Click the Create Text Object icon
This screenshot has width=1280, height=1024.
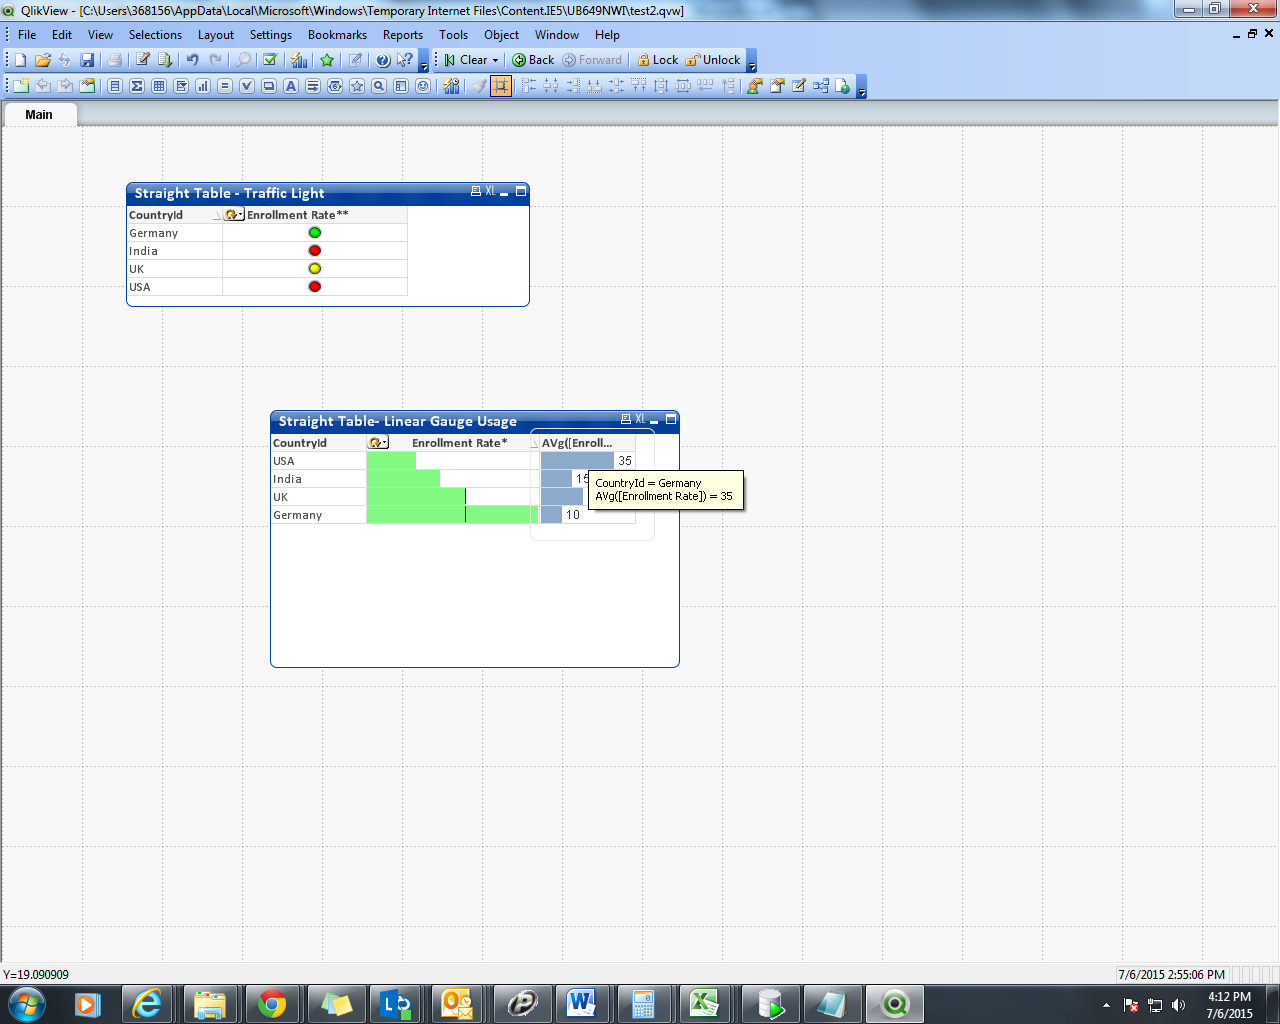click(291, 86)
